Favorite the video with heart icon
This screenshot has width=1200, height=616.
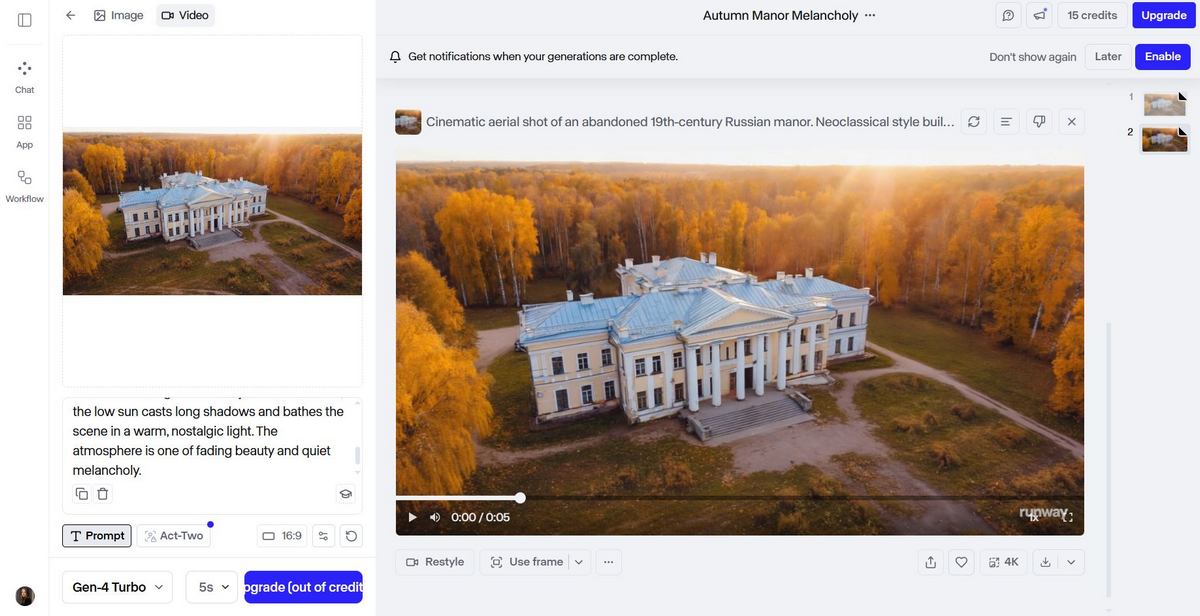pos(961,562)
